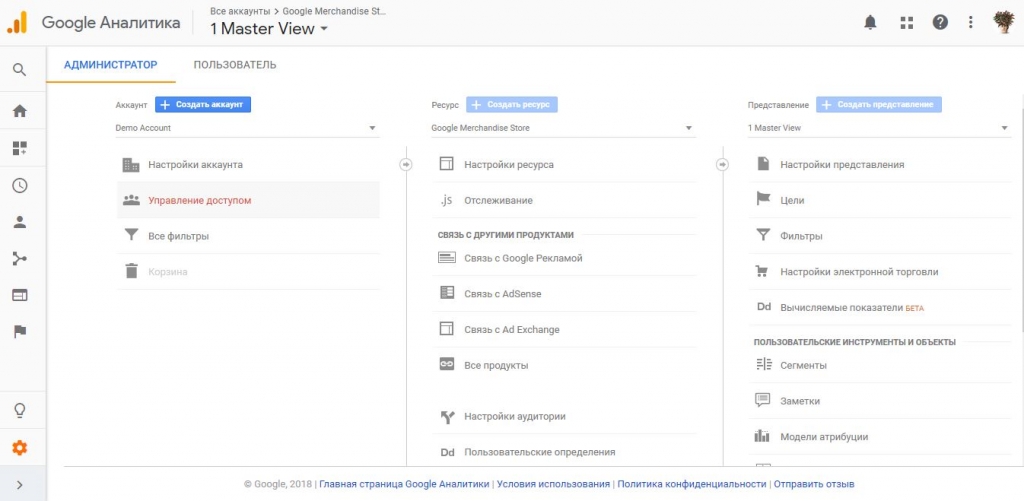Click funnel icon beside Все фильтры
The width and height of the screenshot is (1024, 501).
tap(131, 235)
